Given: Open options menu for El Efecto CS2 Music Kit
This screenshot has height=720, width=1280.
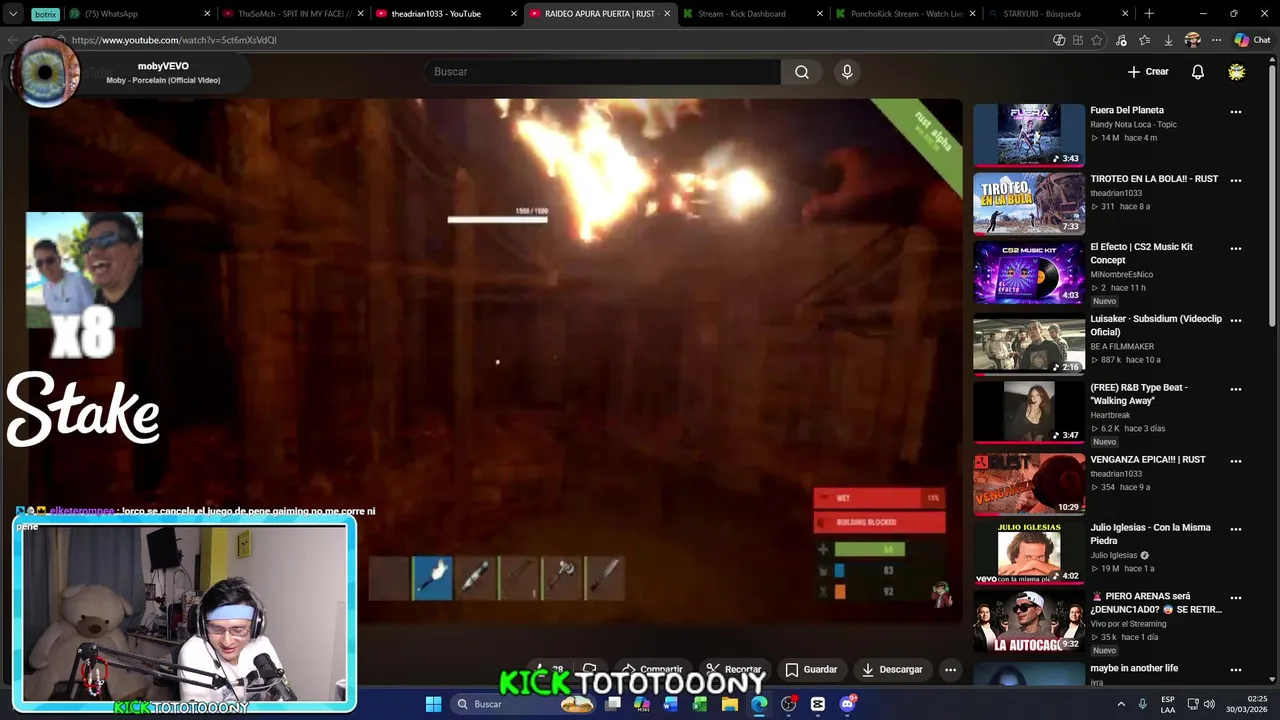Looking at the screenshot, I should (x=1236, y=249).
